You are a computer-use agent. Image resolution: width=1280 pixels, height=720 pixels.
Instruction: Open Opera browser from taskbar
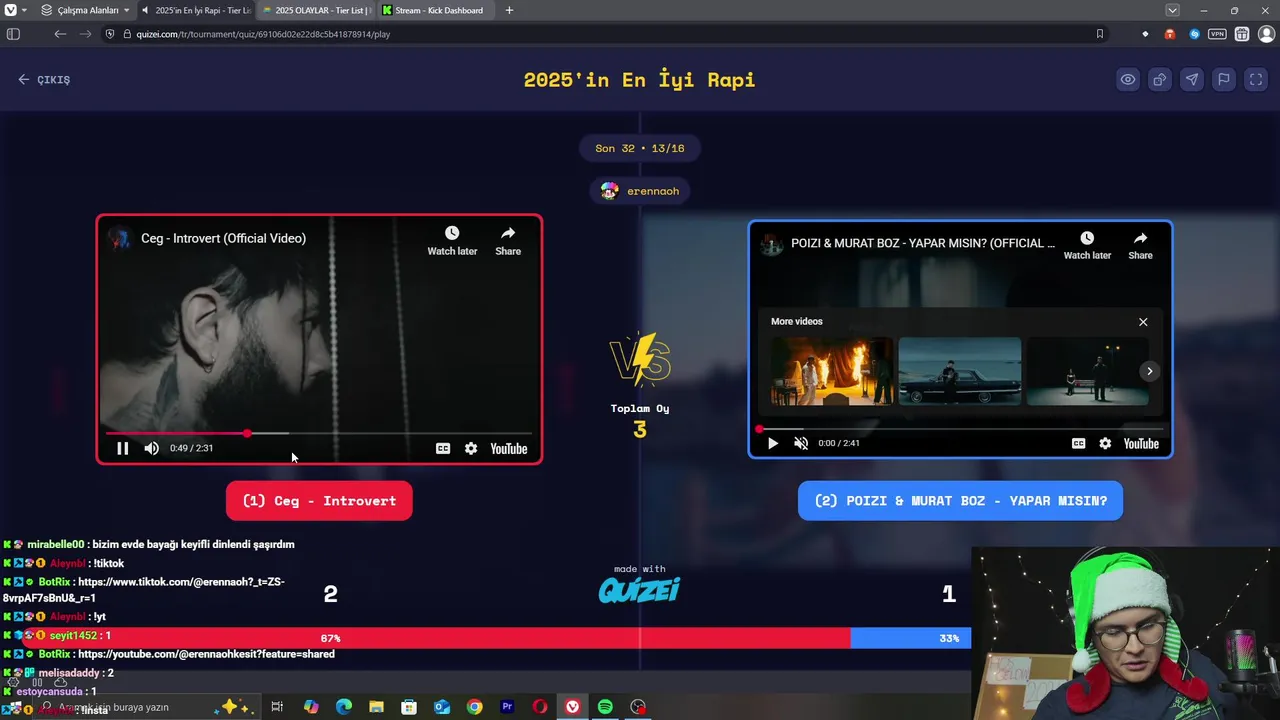[x=540, y=707]
